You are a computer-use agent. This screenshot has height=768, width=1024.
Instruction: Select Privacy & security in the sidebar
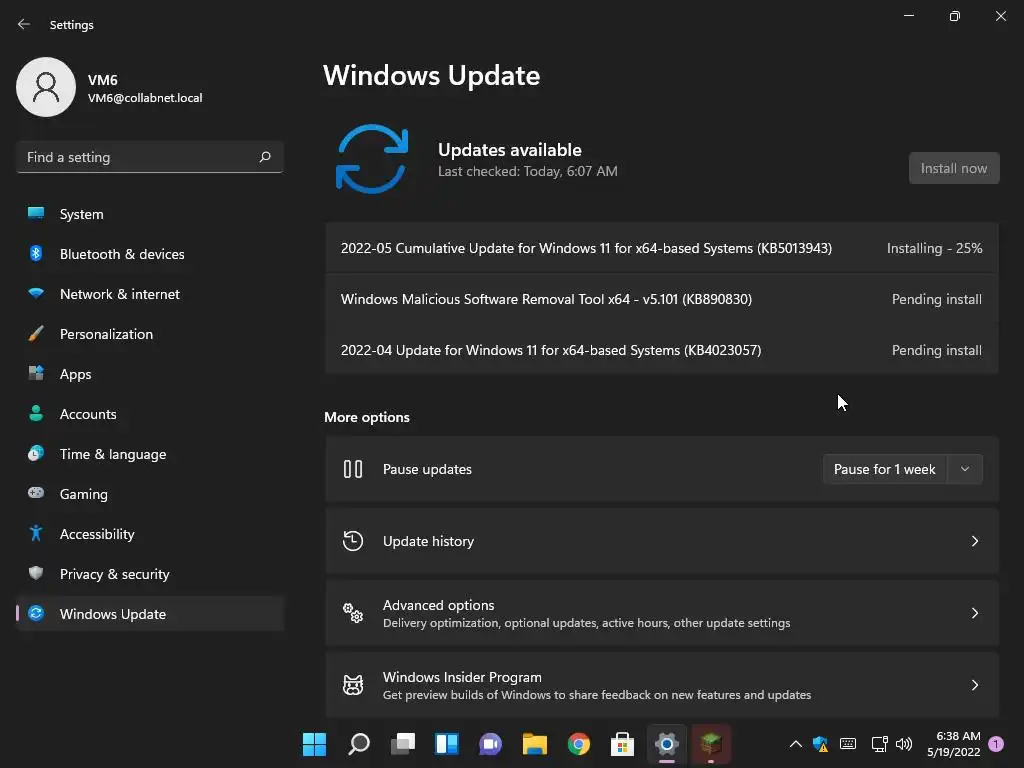150,573
